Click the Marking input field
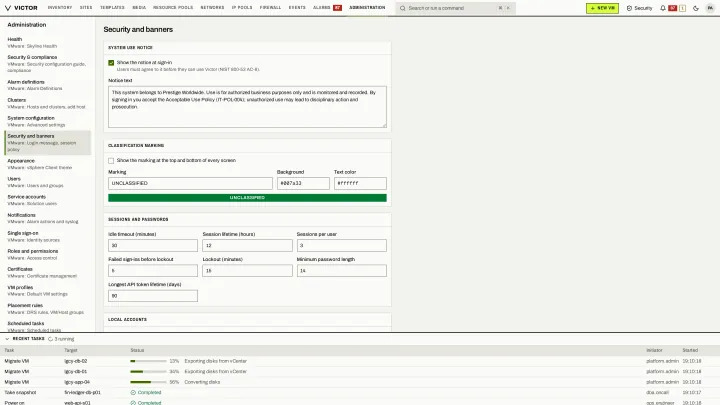 click(190, 183)
